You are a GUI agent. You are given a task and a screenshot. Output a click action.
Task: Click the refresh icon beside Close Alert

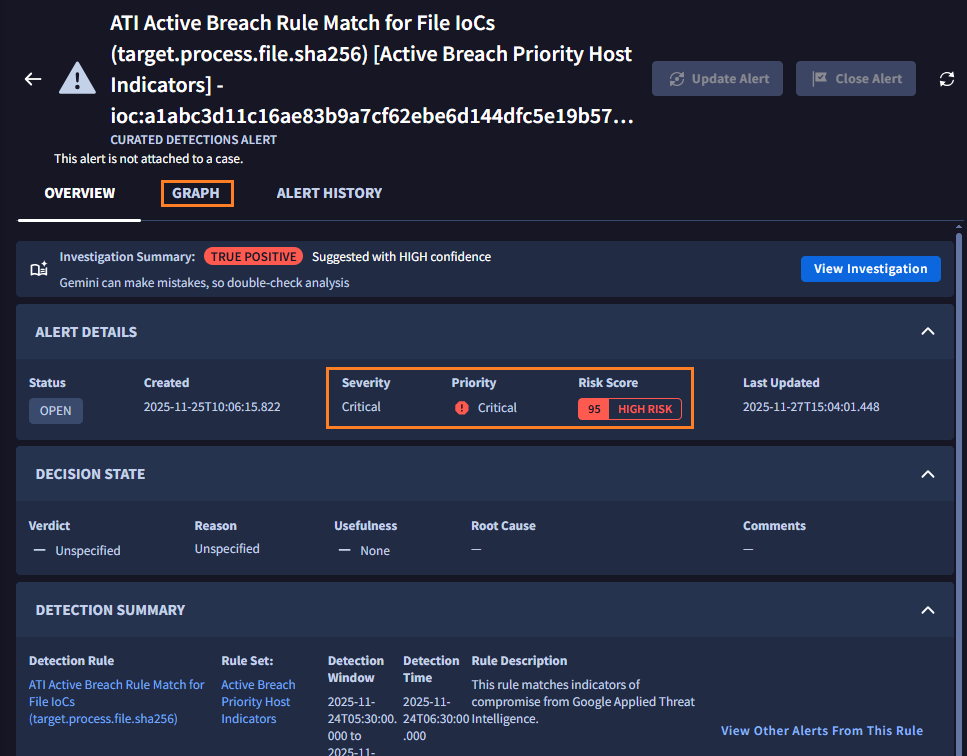pos(946,79)
